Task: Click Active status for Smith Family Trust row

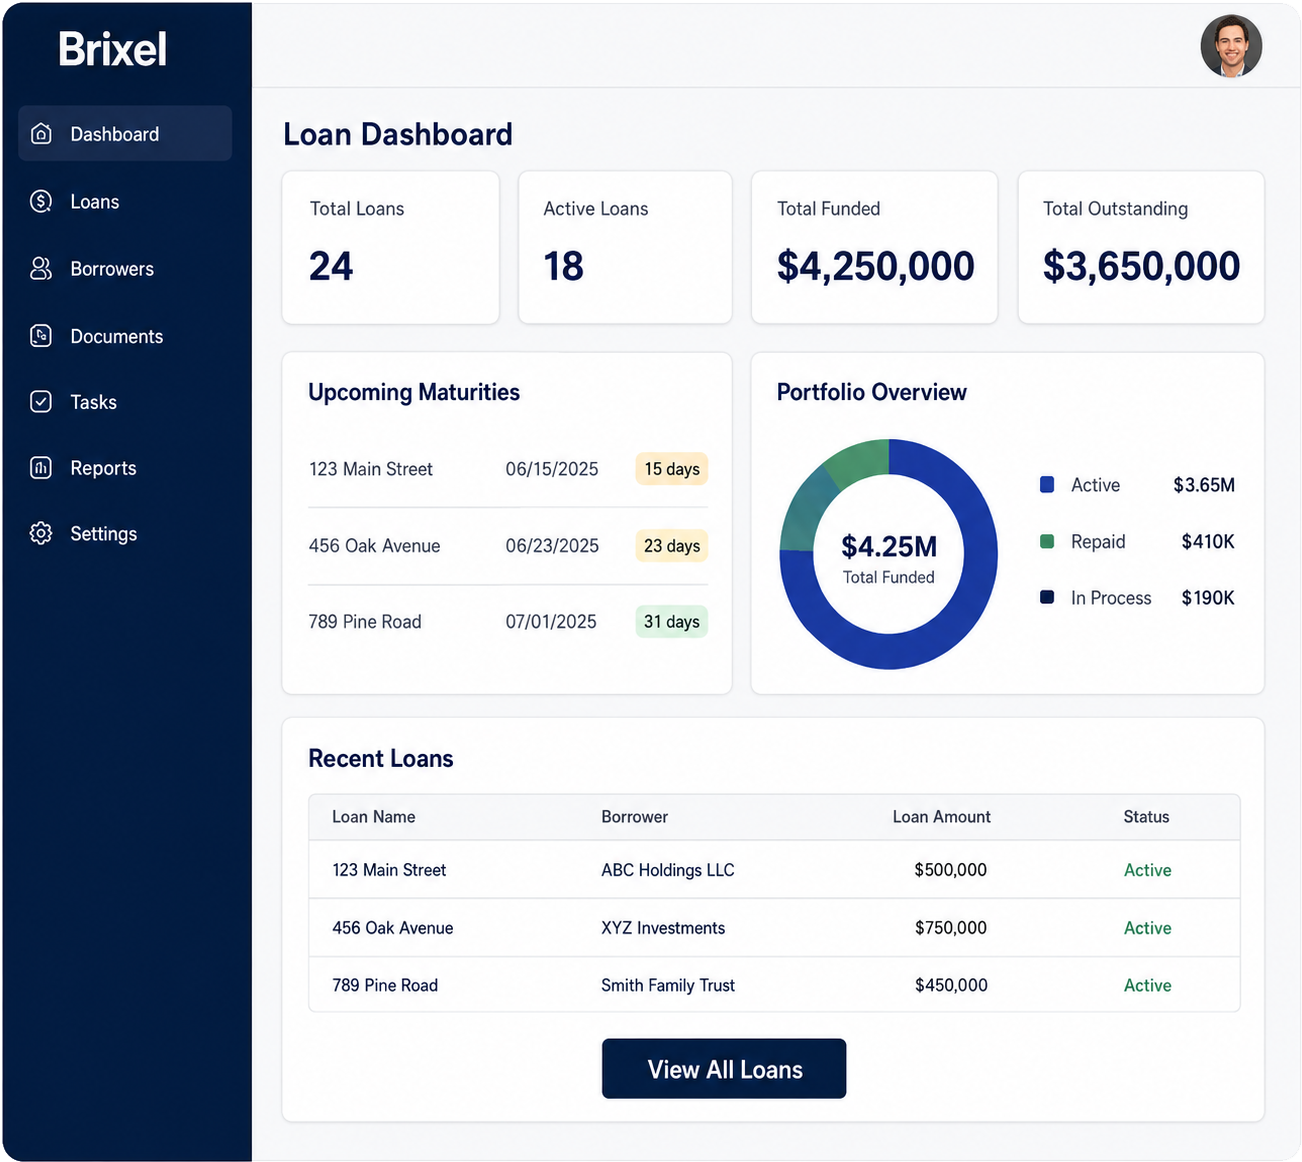Action: point(1147,985)
